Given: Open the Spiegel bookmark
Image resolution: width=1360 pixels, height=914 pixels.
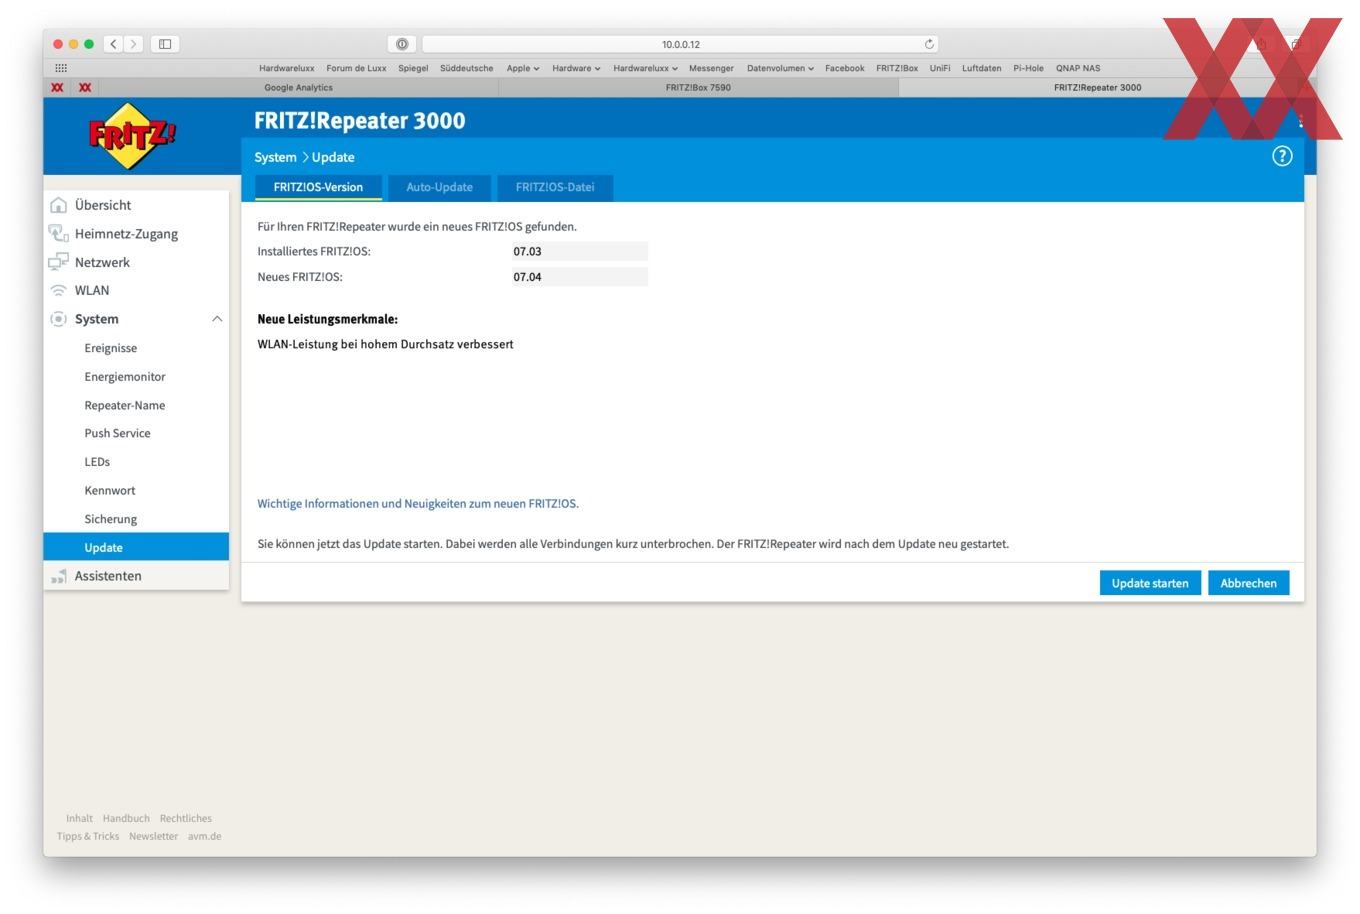Looking at the screenshot, I should tap(413, 68).
